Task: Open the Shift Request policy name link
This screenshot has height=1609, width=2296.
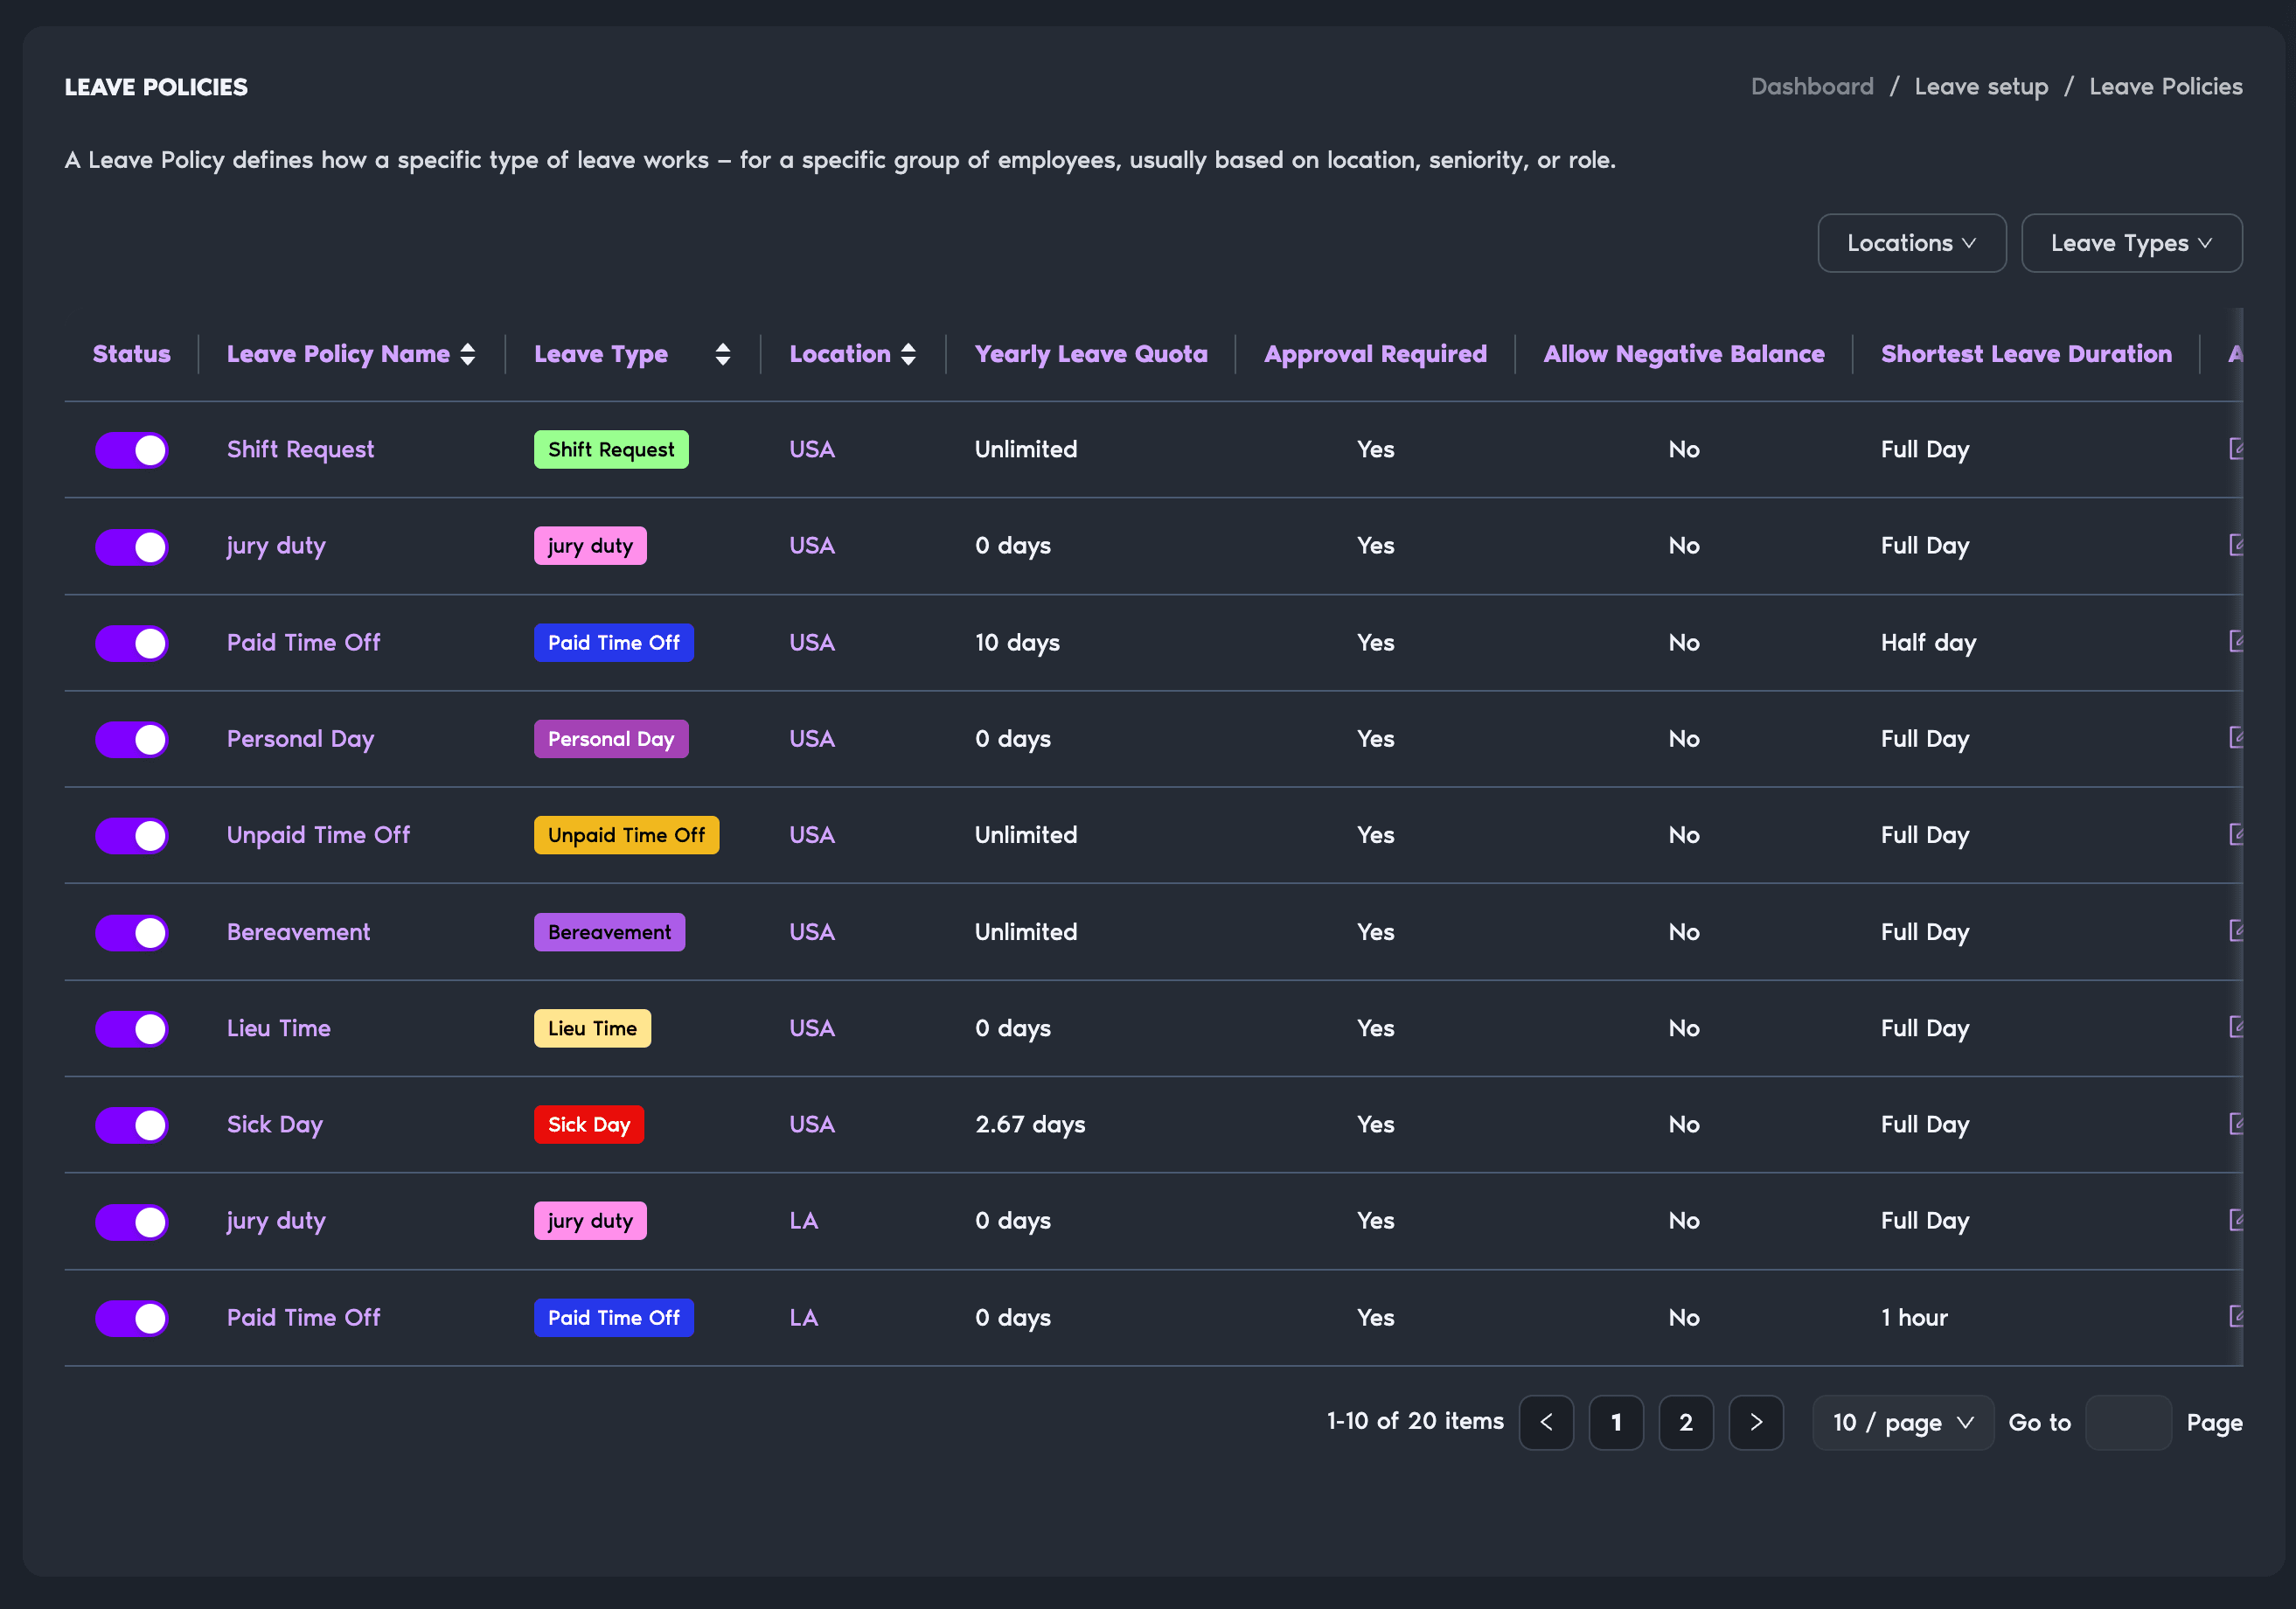Action: tap(300, 450)
